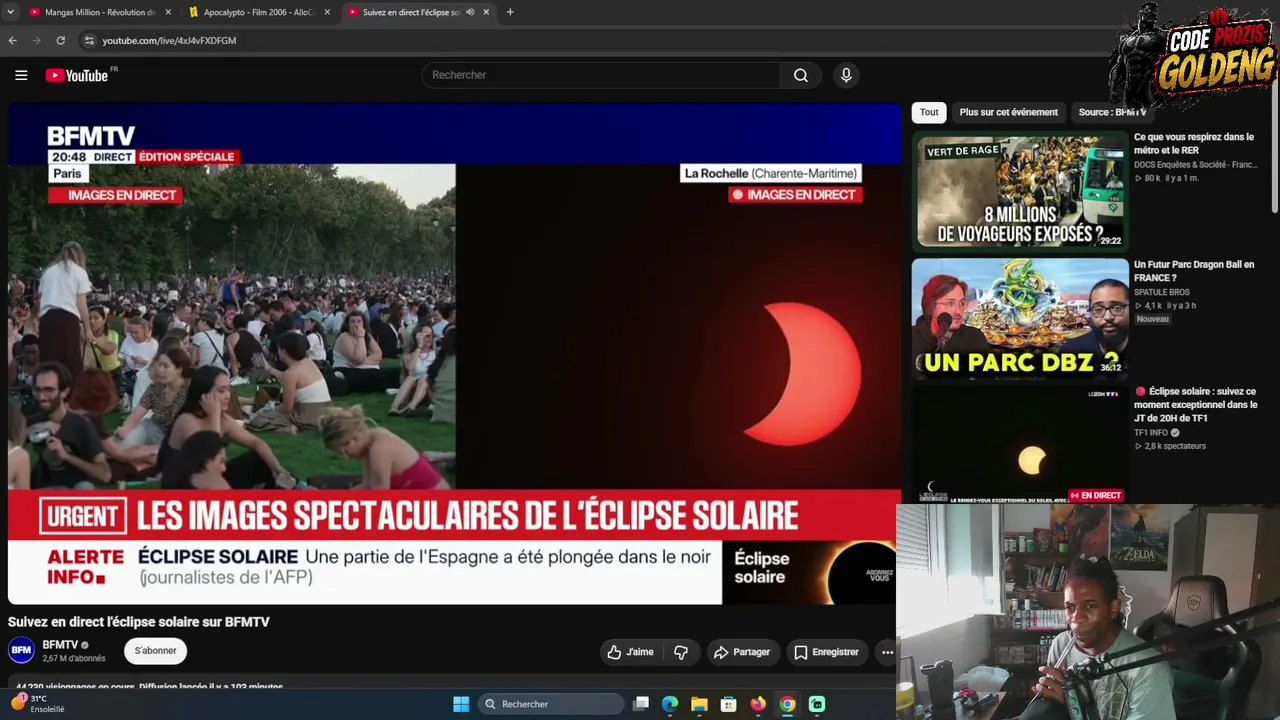Open the TF1 eclipse live thumbnail
The image size is (1280, 720).
[1020, 445]
